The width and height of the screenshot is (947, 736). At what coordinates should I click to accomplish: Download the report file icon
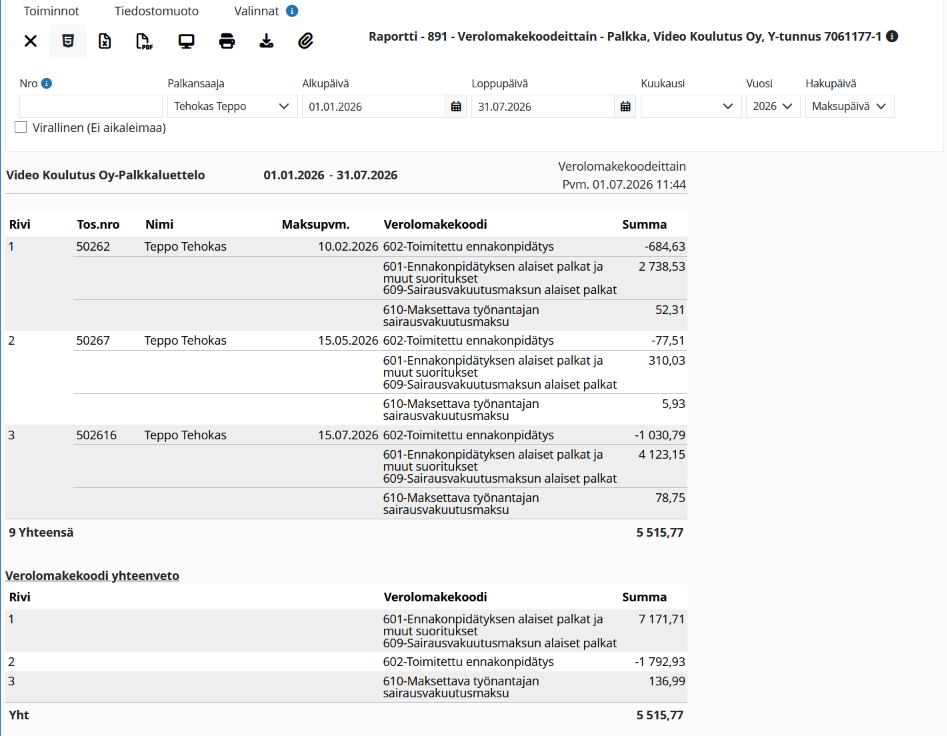point(266,41)
